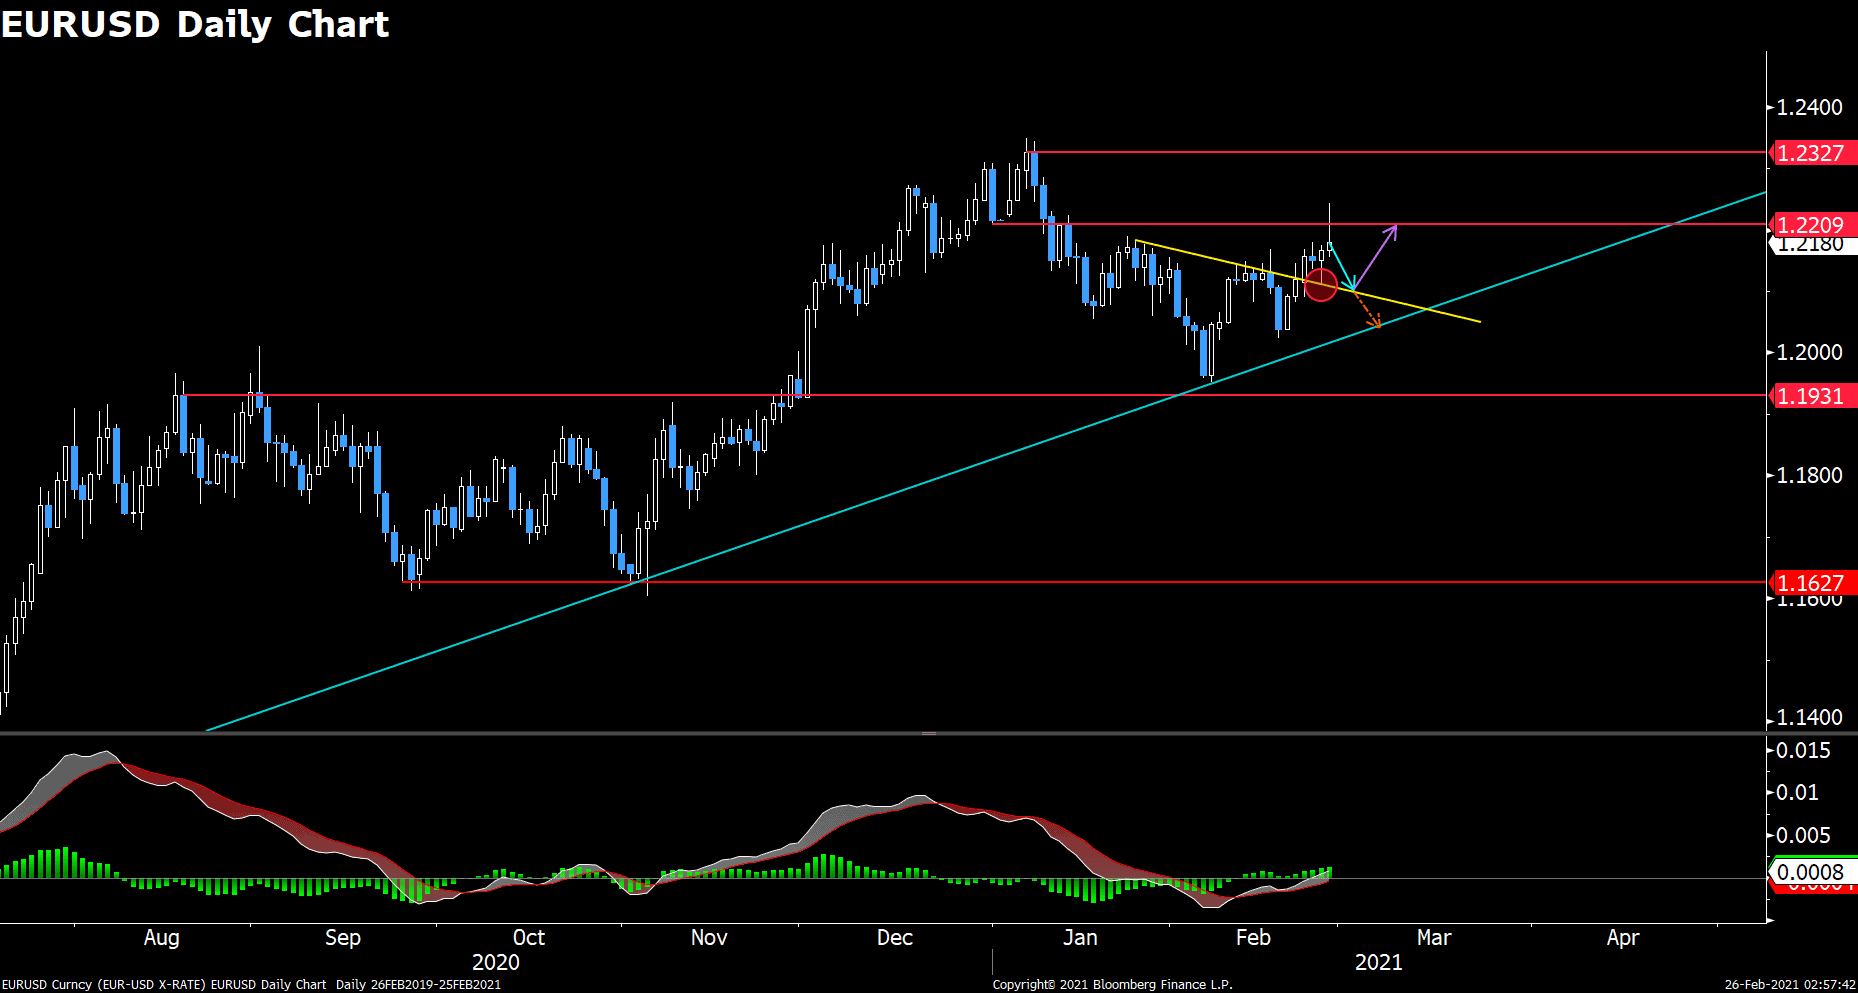Click the 2021 year label
1858x993 pixels.
[x=1379, y=962]
